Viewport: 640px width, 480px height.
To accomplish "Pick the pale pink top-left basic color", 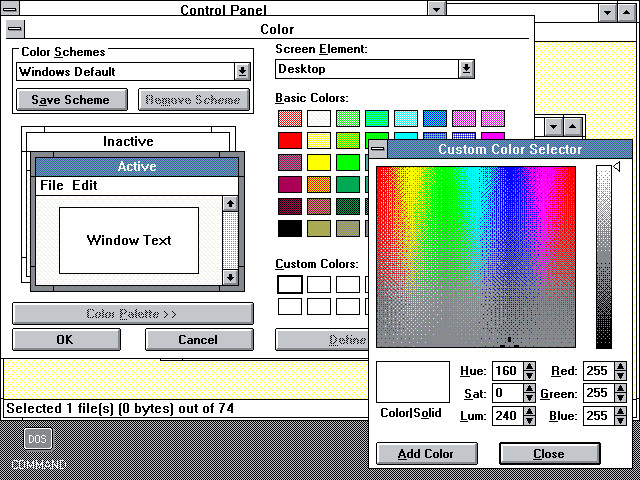I will [x=290, y=118].
